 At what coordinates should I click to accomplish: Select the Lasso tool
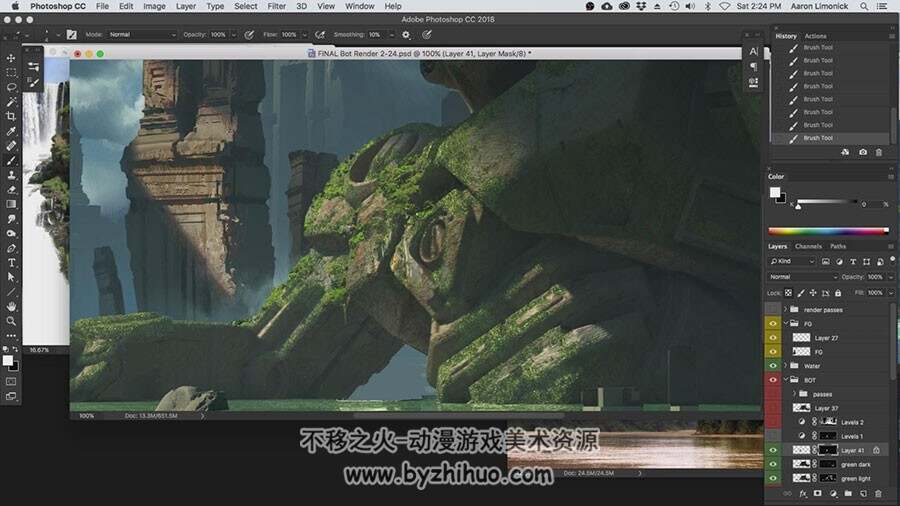[x=11, y=87]
